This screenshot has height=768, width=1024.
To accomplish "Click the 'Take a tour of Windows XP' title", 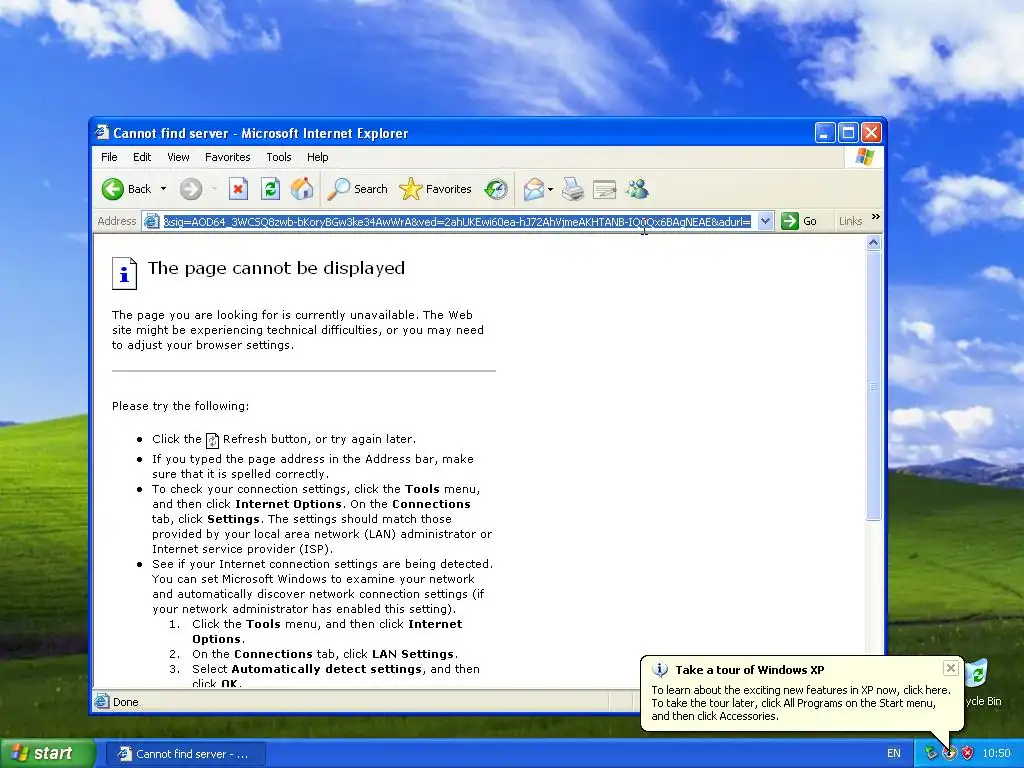I will (x=750, y=670).
